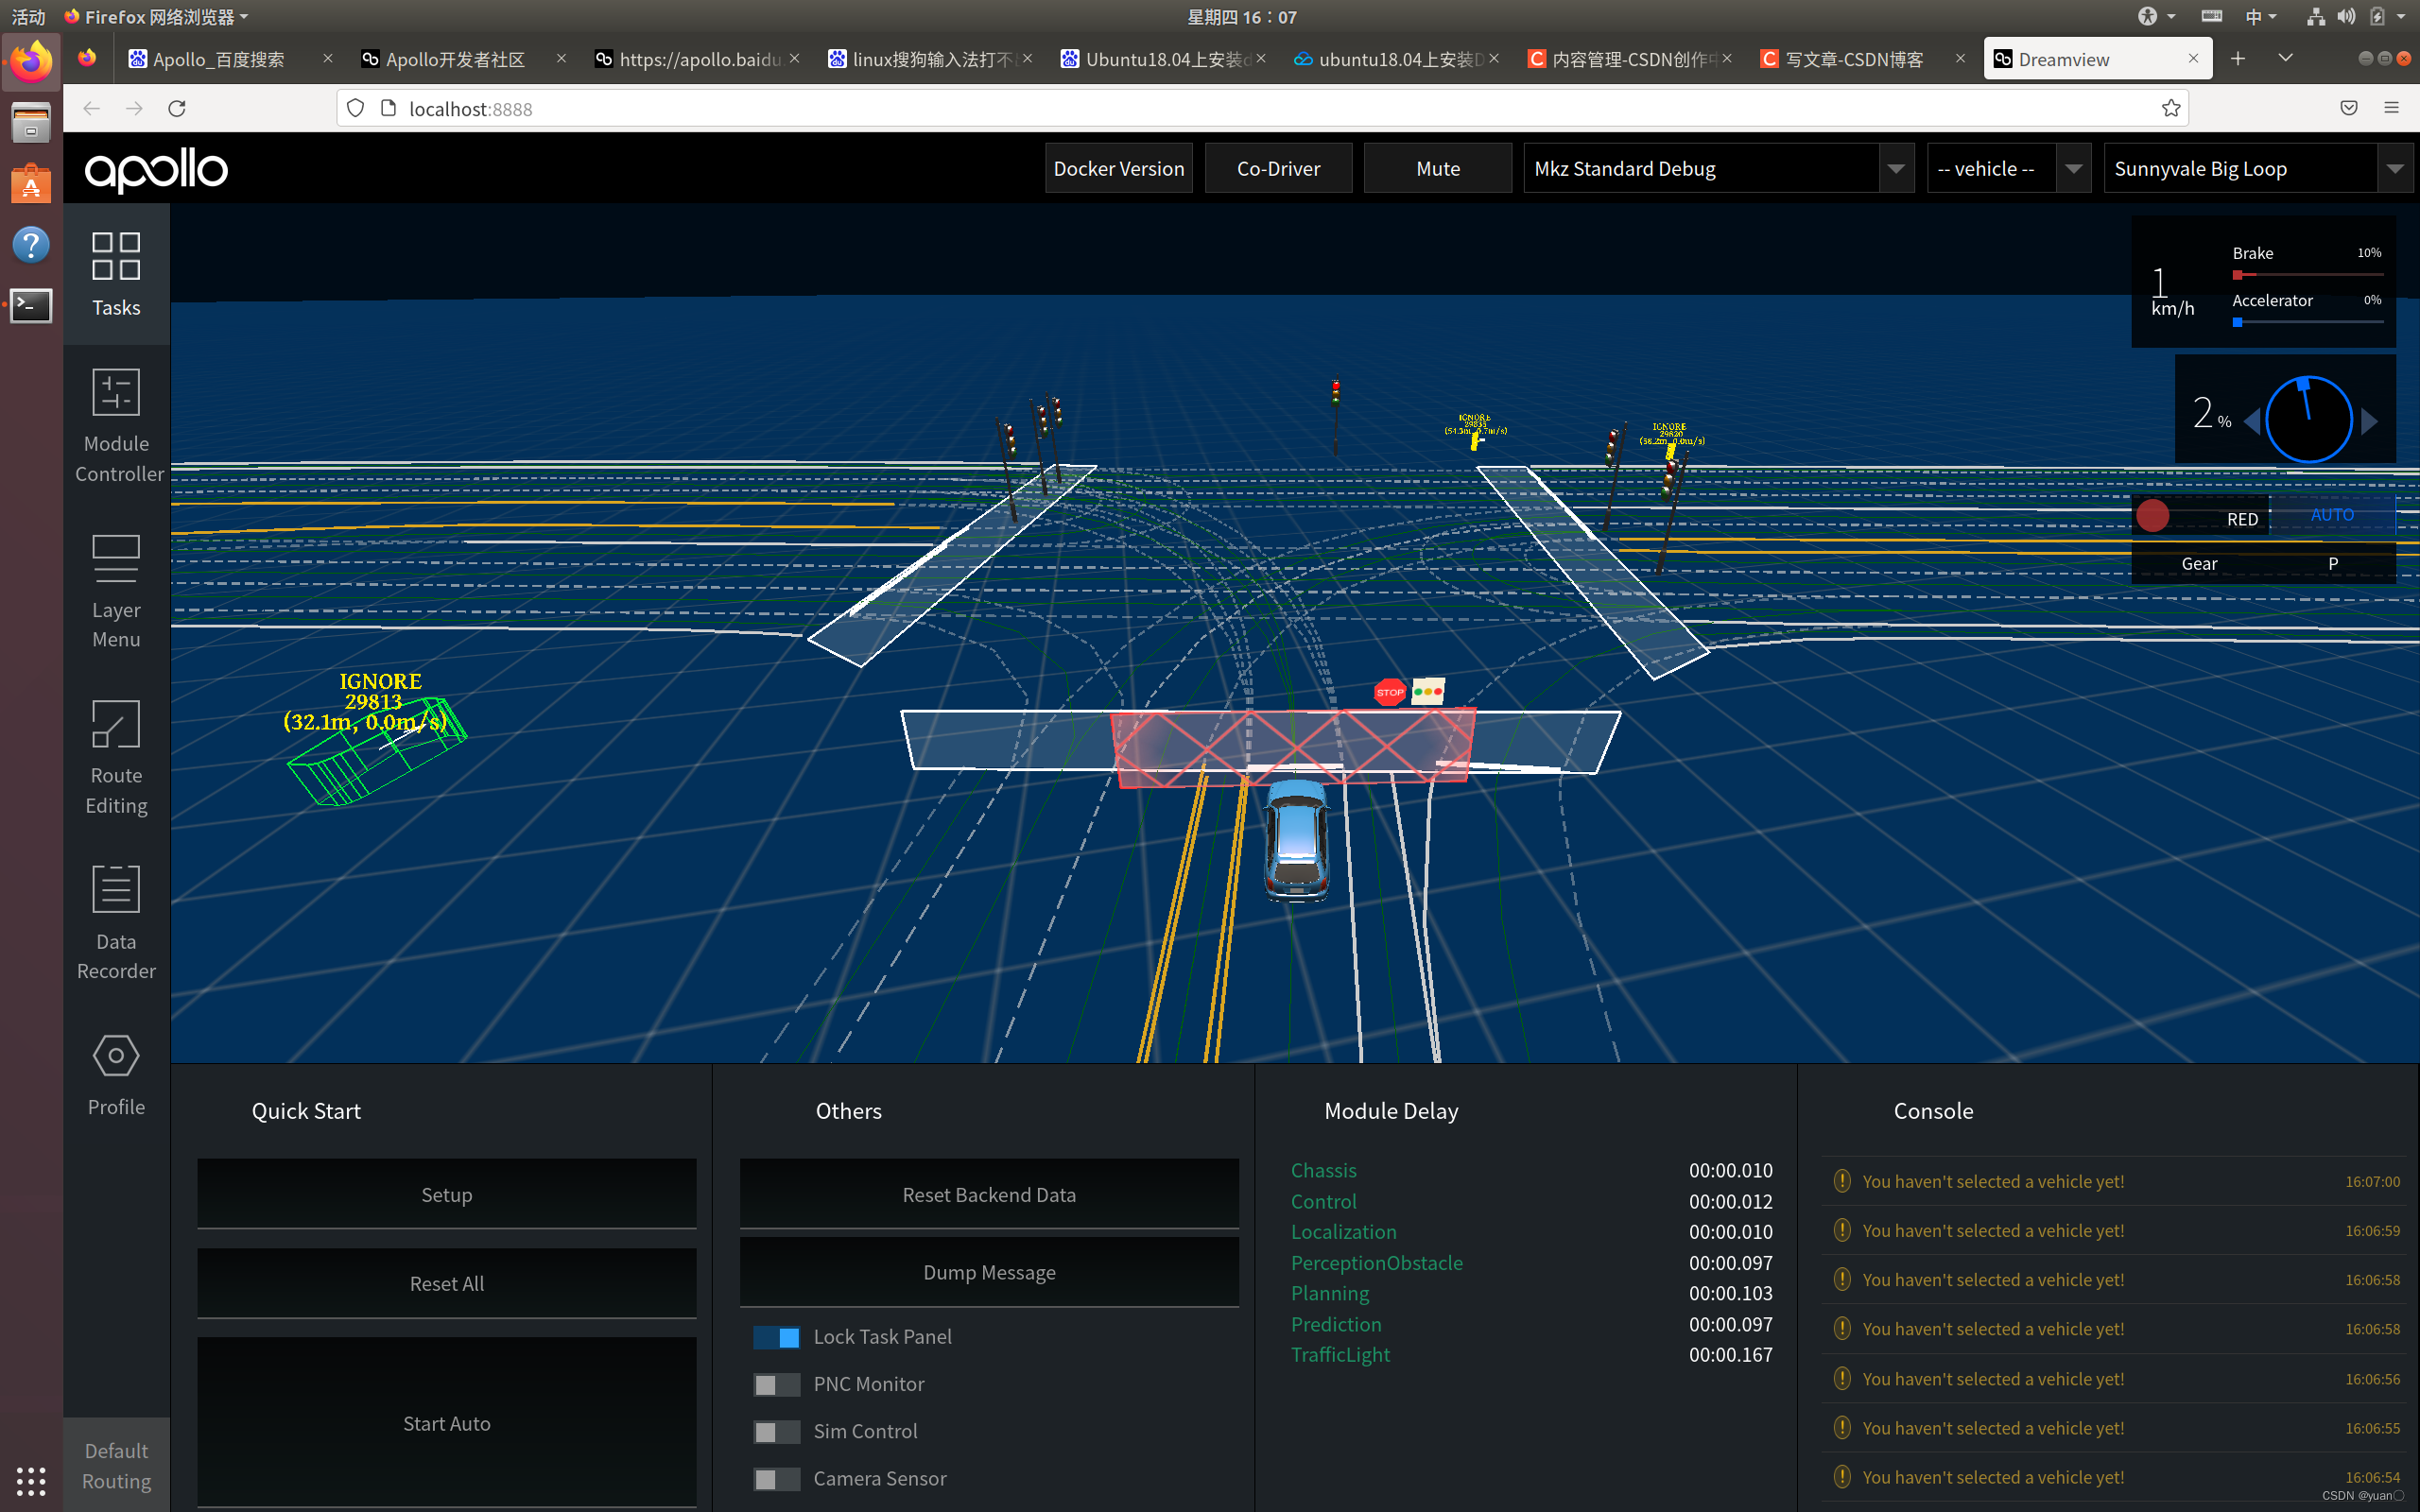Open system status menu

pyautogui.click(x=2356, y=16)
